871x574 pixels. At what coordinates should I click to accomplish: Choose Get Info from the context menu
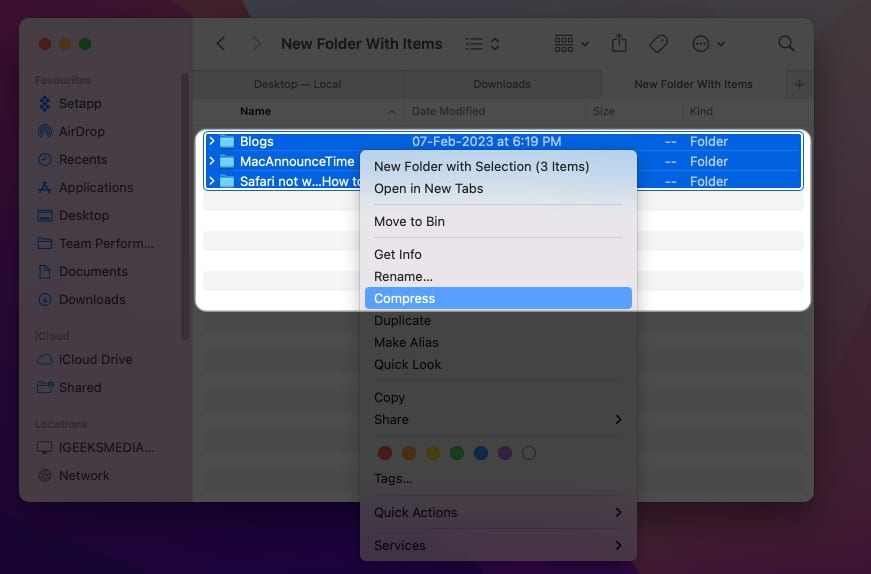click(498, 254)
